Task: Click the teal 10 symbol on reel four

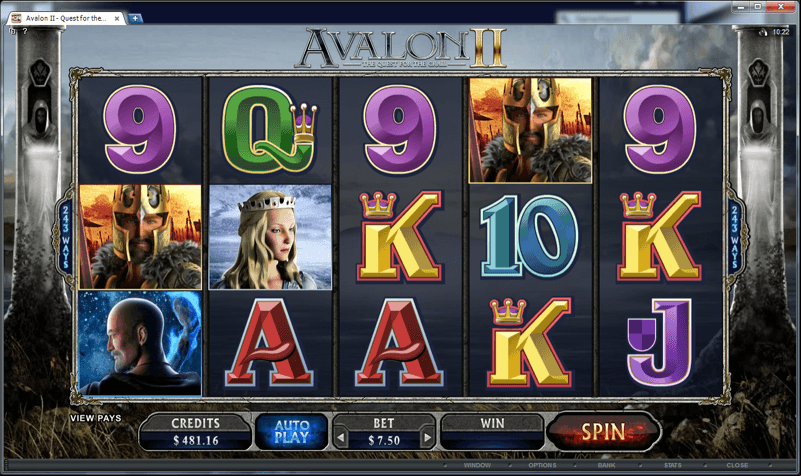Action: tap(530, 236)
